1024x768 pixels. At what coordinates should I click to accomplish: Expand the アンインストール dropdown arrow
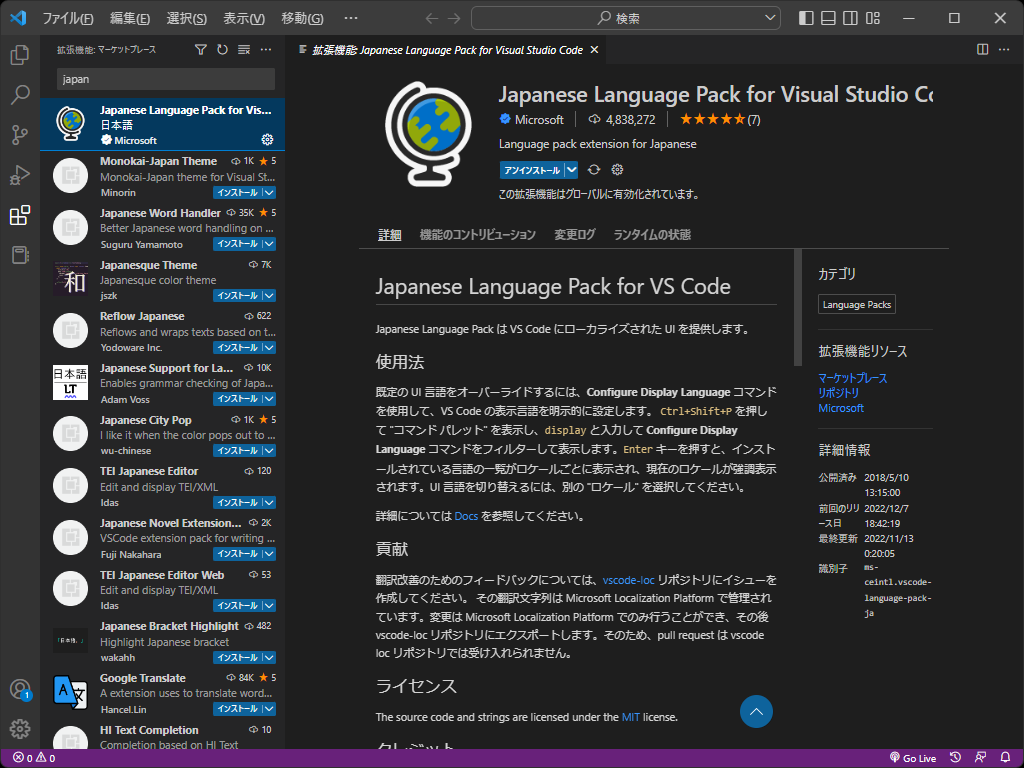point(571,170)
